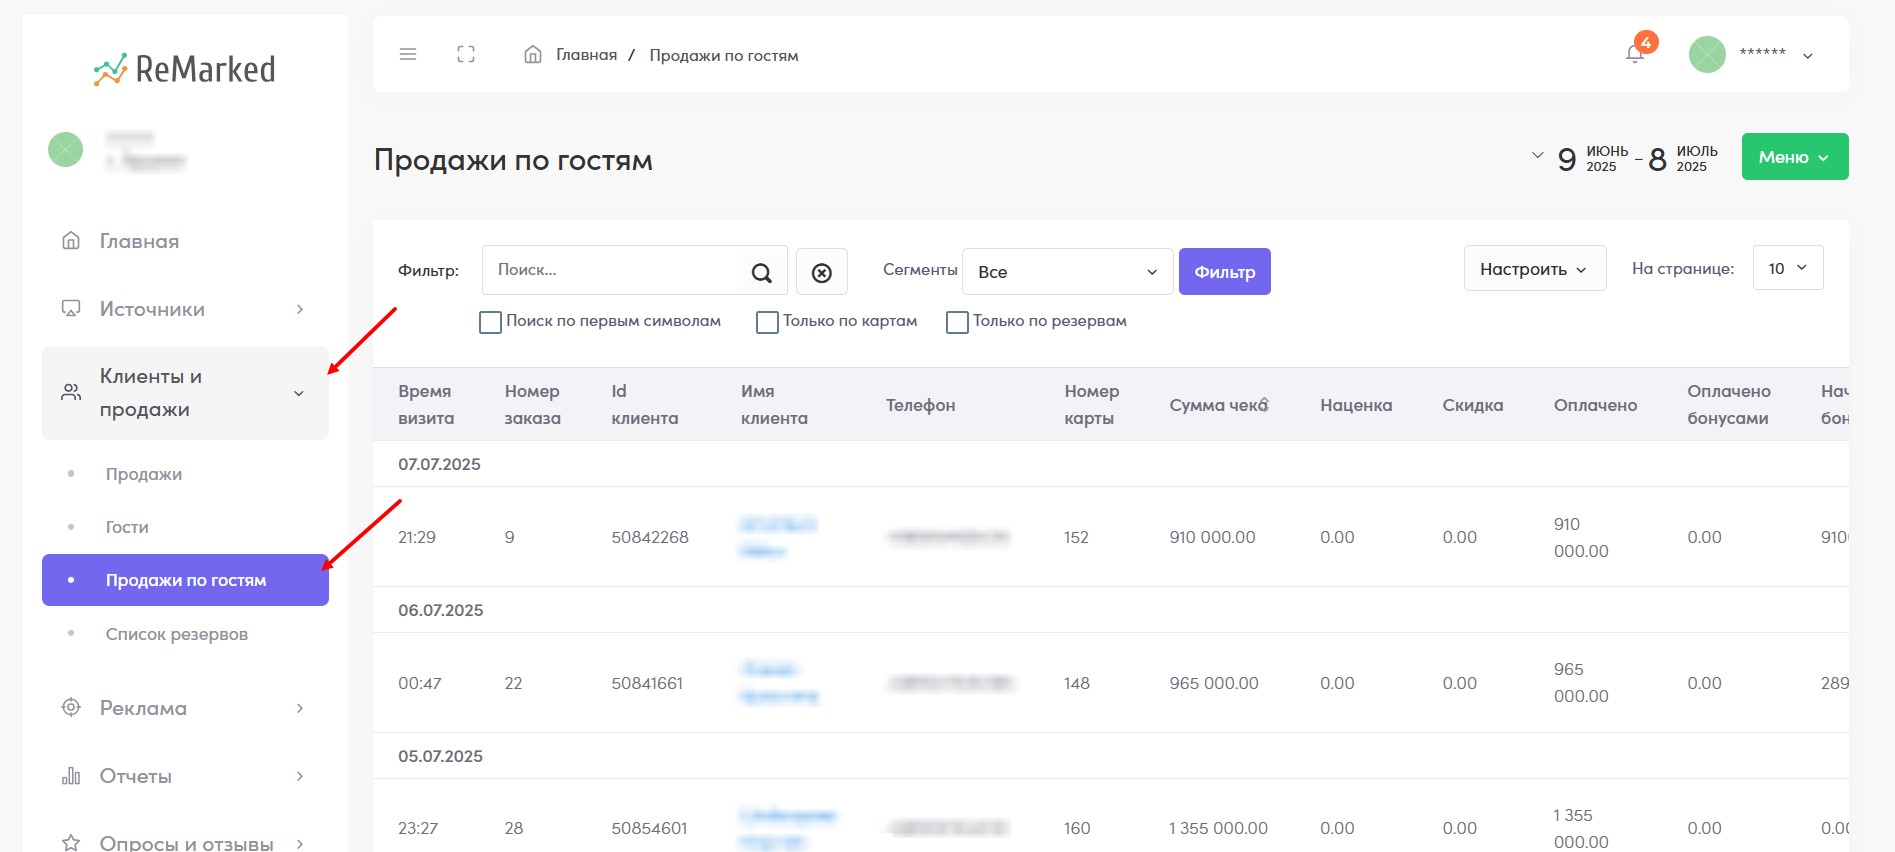Click the Id клиента column header
1895x852 pixels.
pyautogui.click(x=645, y=405)
